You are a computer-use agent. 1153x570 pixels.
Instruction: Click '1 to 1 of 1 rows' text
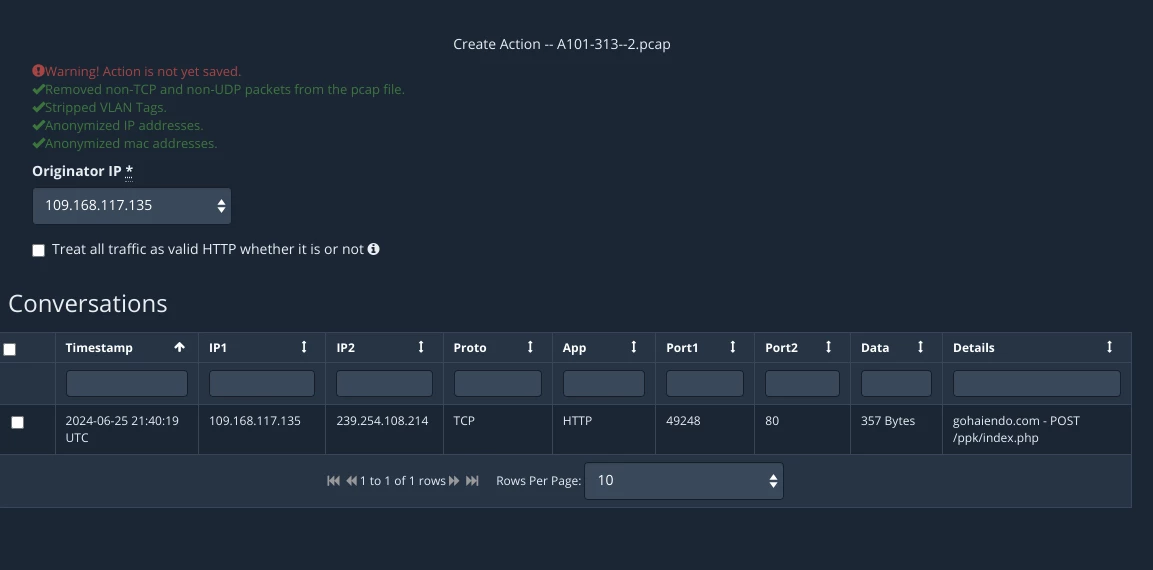[403, 481]
